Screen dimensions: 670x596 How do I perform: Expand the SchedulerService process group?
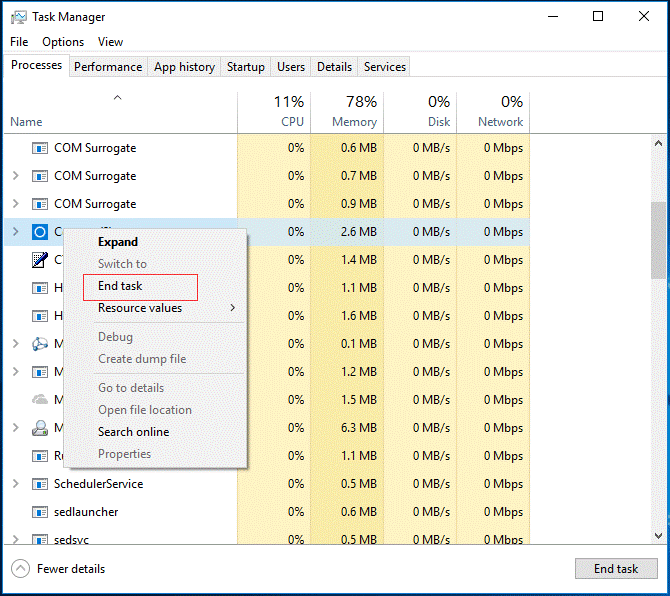click(15, 484)
